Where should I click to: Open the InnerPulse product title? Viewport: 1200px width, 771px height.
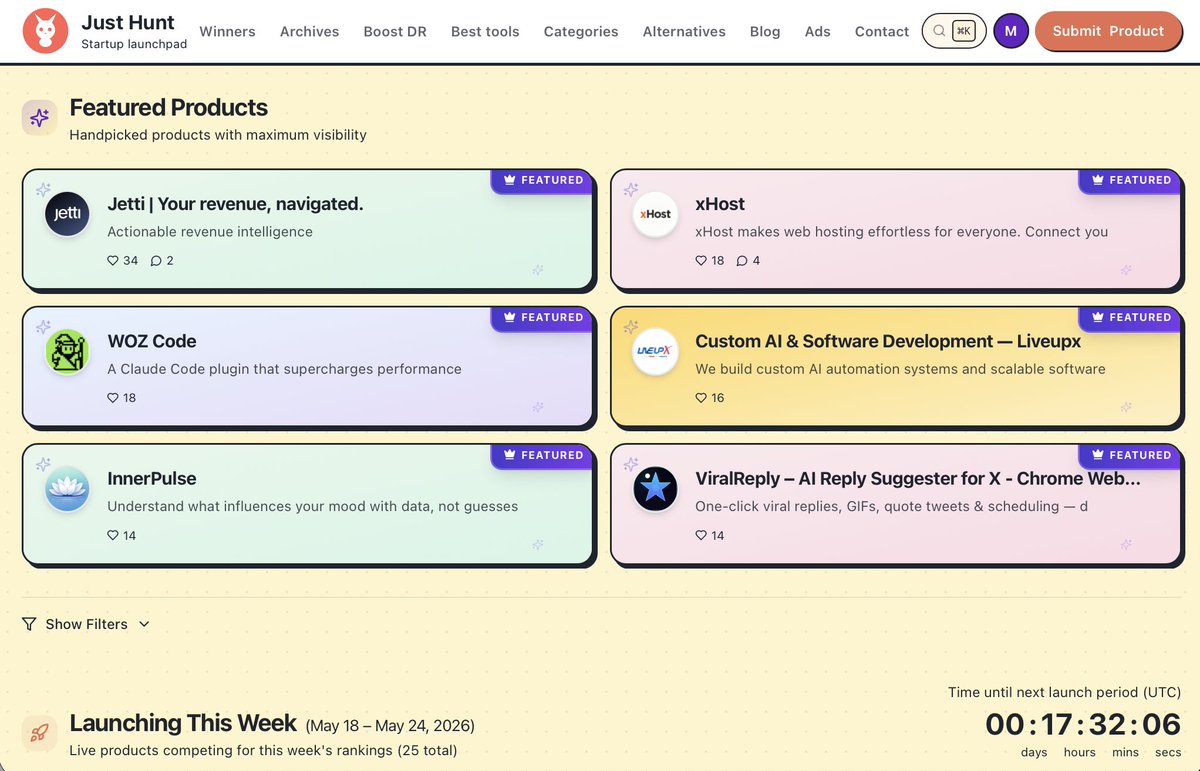(x=152, y=479)
